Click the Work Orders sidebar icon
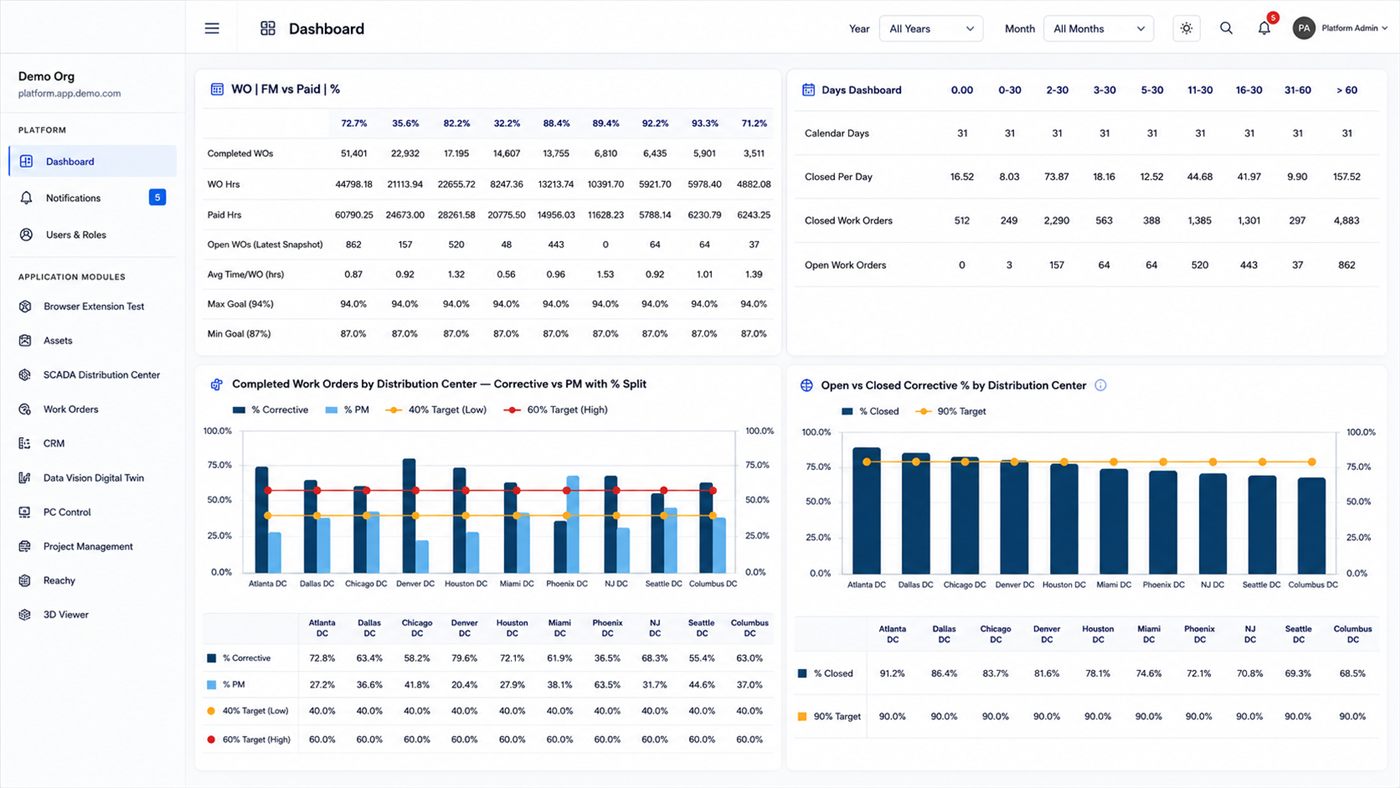This screenshot has height=788, width=1400. (x=25, y=409)
